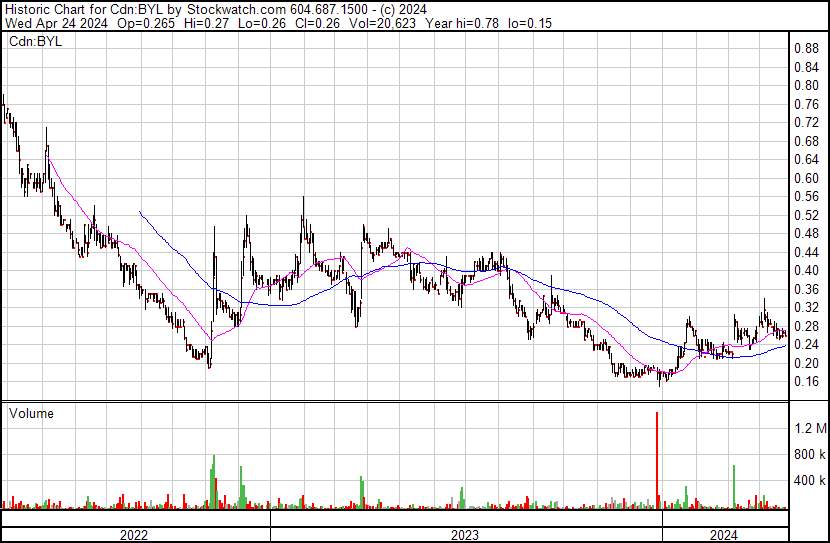Click the Volume panel label
This screenshot has width=830, height=543.
click(x=31, y=413)
